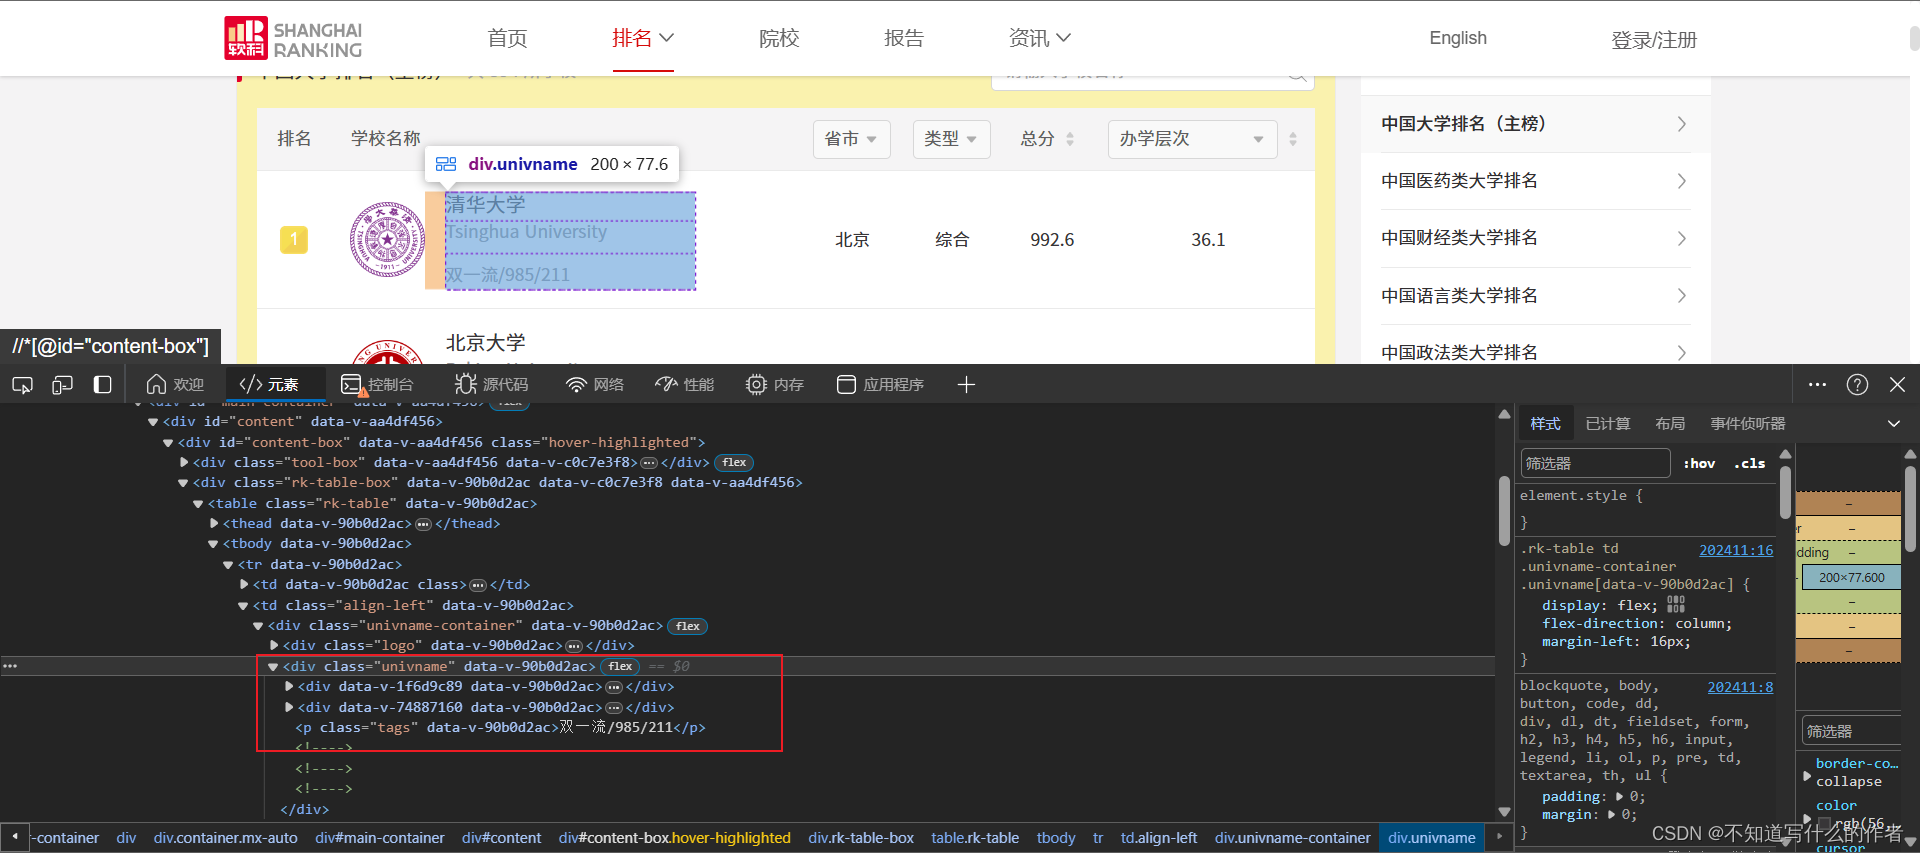Open stylesheet link 202411:8
Screen dimensions: 1920x853
(1740, 687)
